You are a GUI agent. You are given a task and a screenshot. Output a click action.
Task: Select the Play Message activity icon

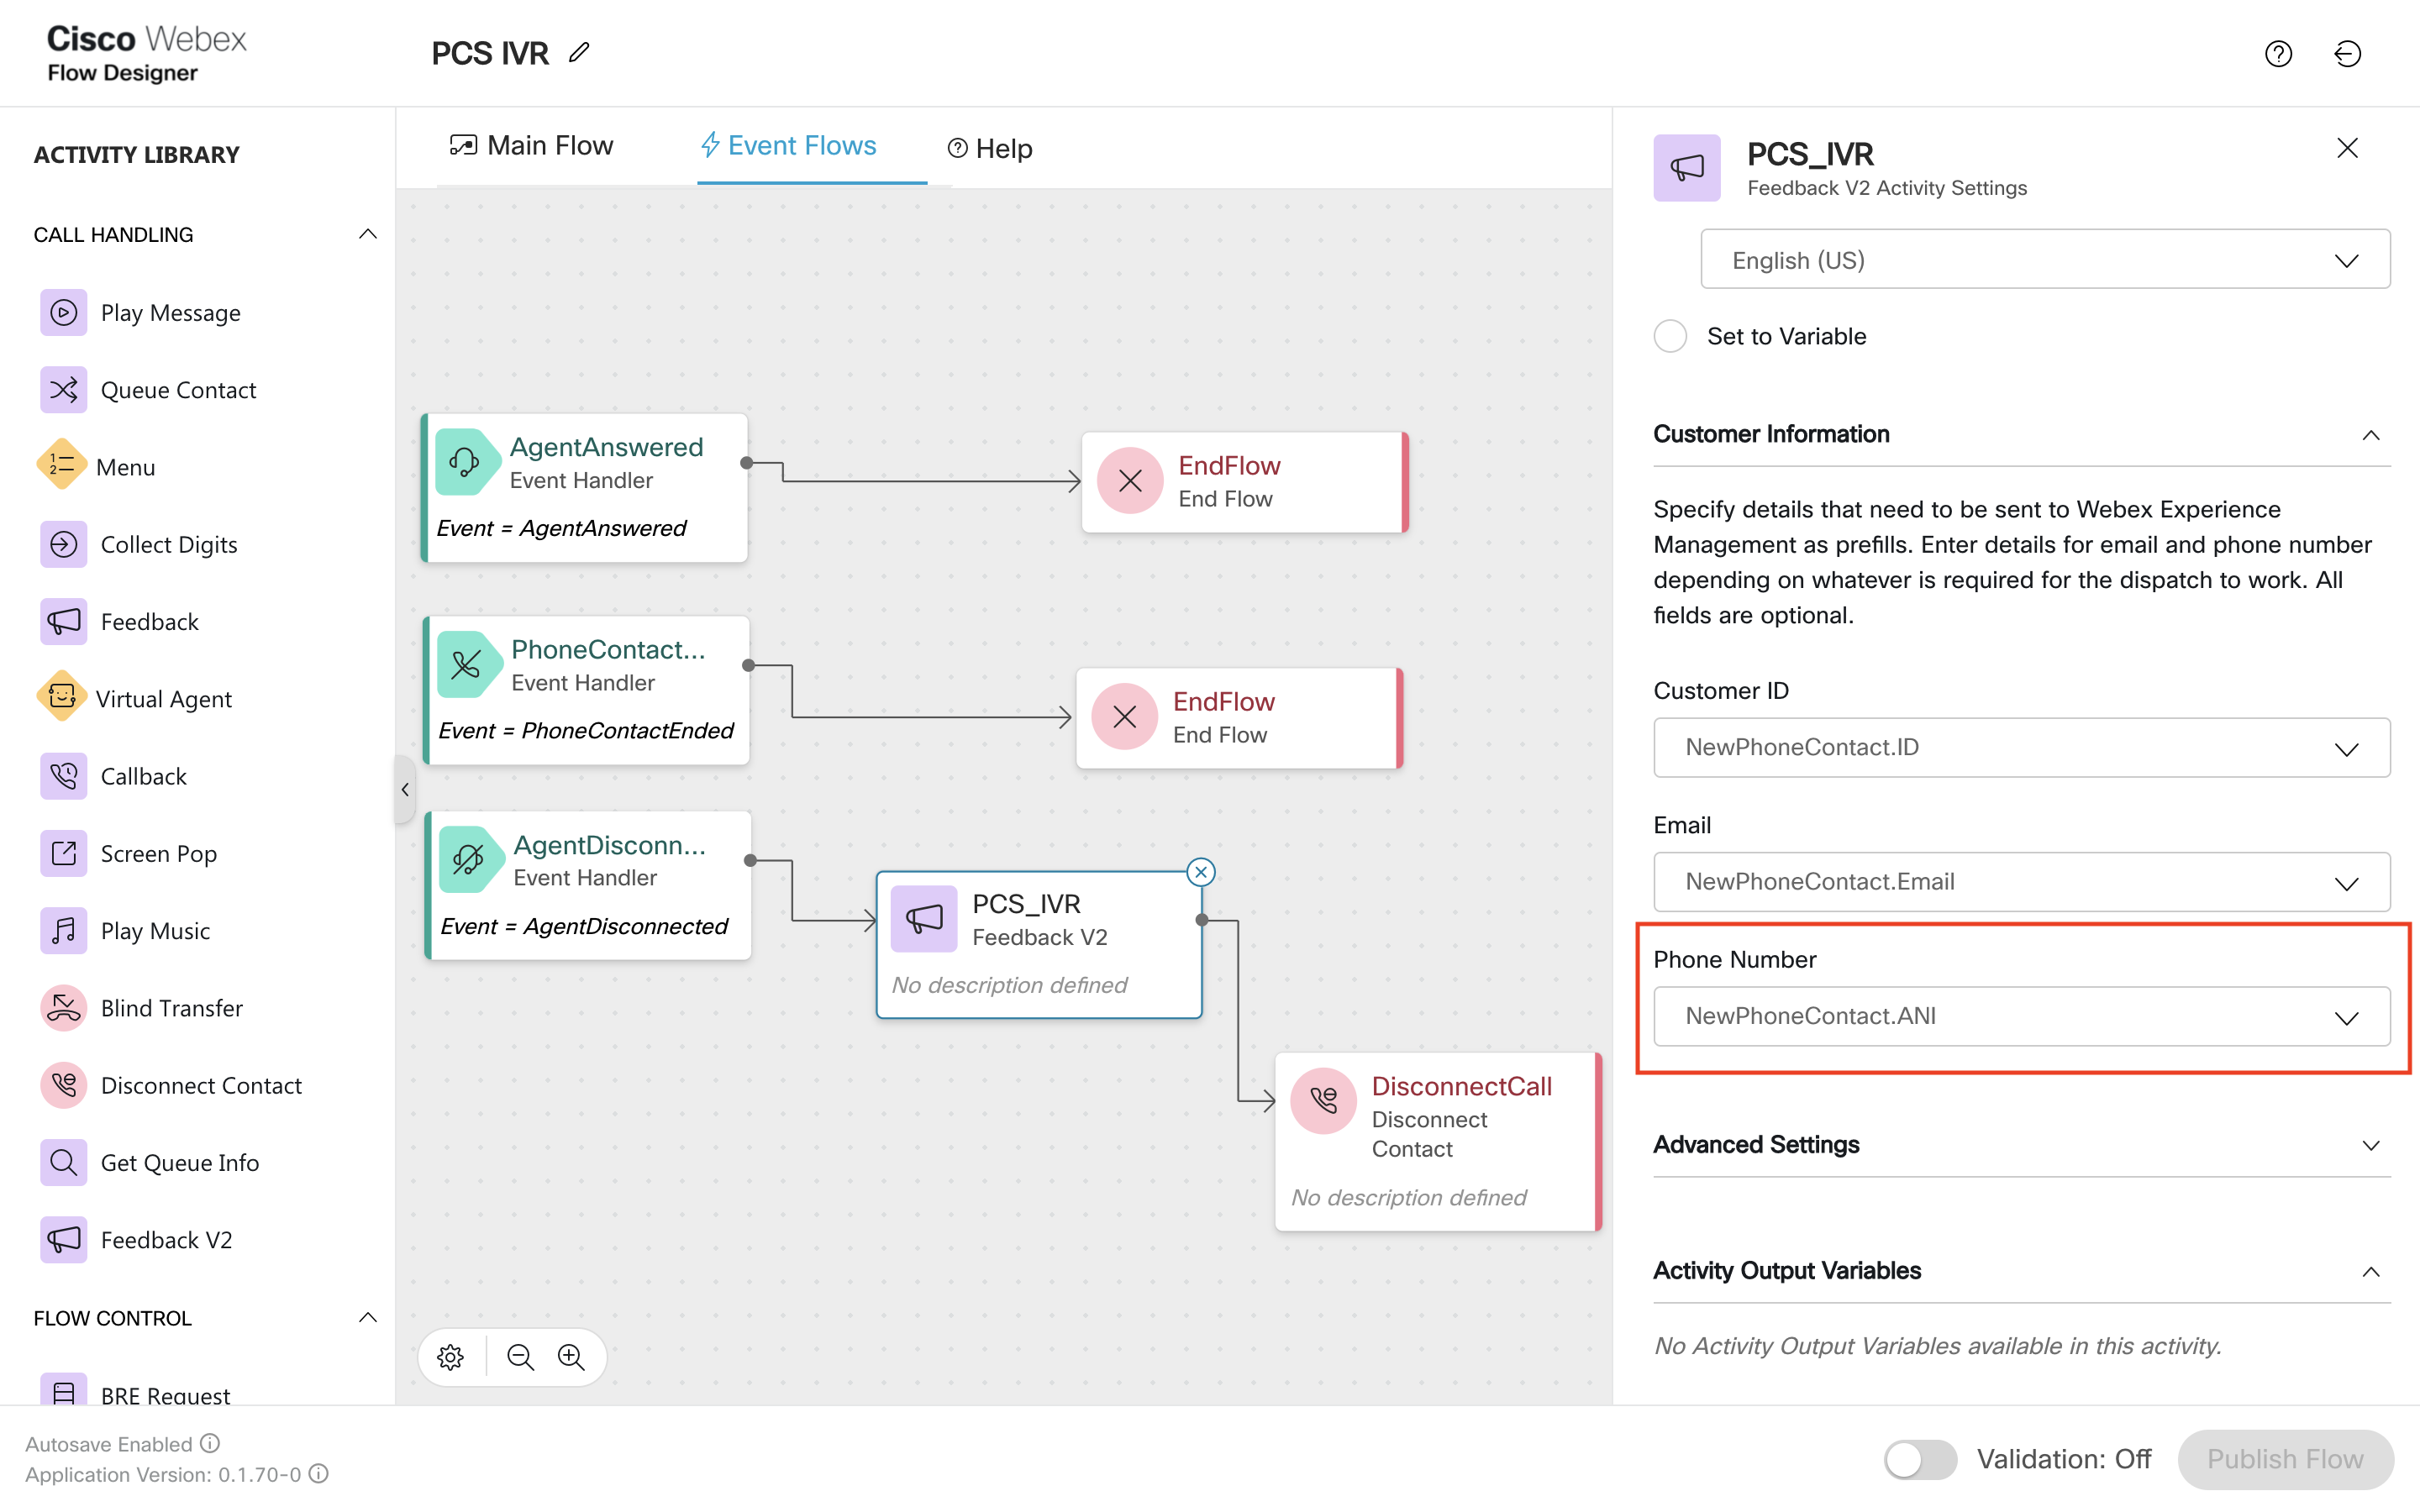coord(63,313)
